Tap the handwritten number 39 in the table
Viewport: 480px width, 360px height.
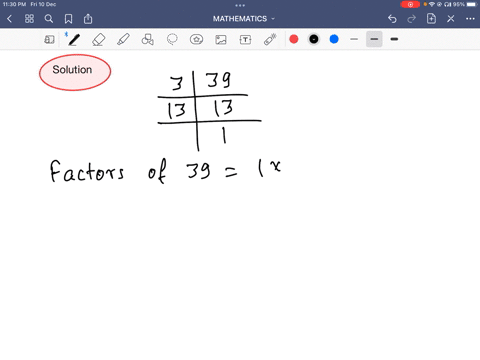[218, 80]
